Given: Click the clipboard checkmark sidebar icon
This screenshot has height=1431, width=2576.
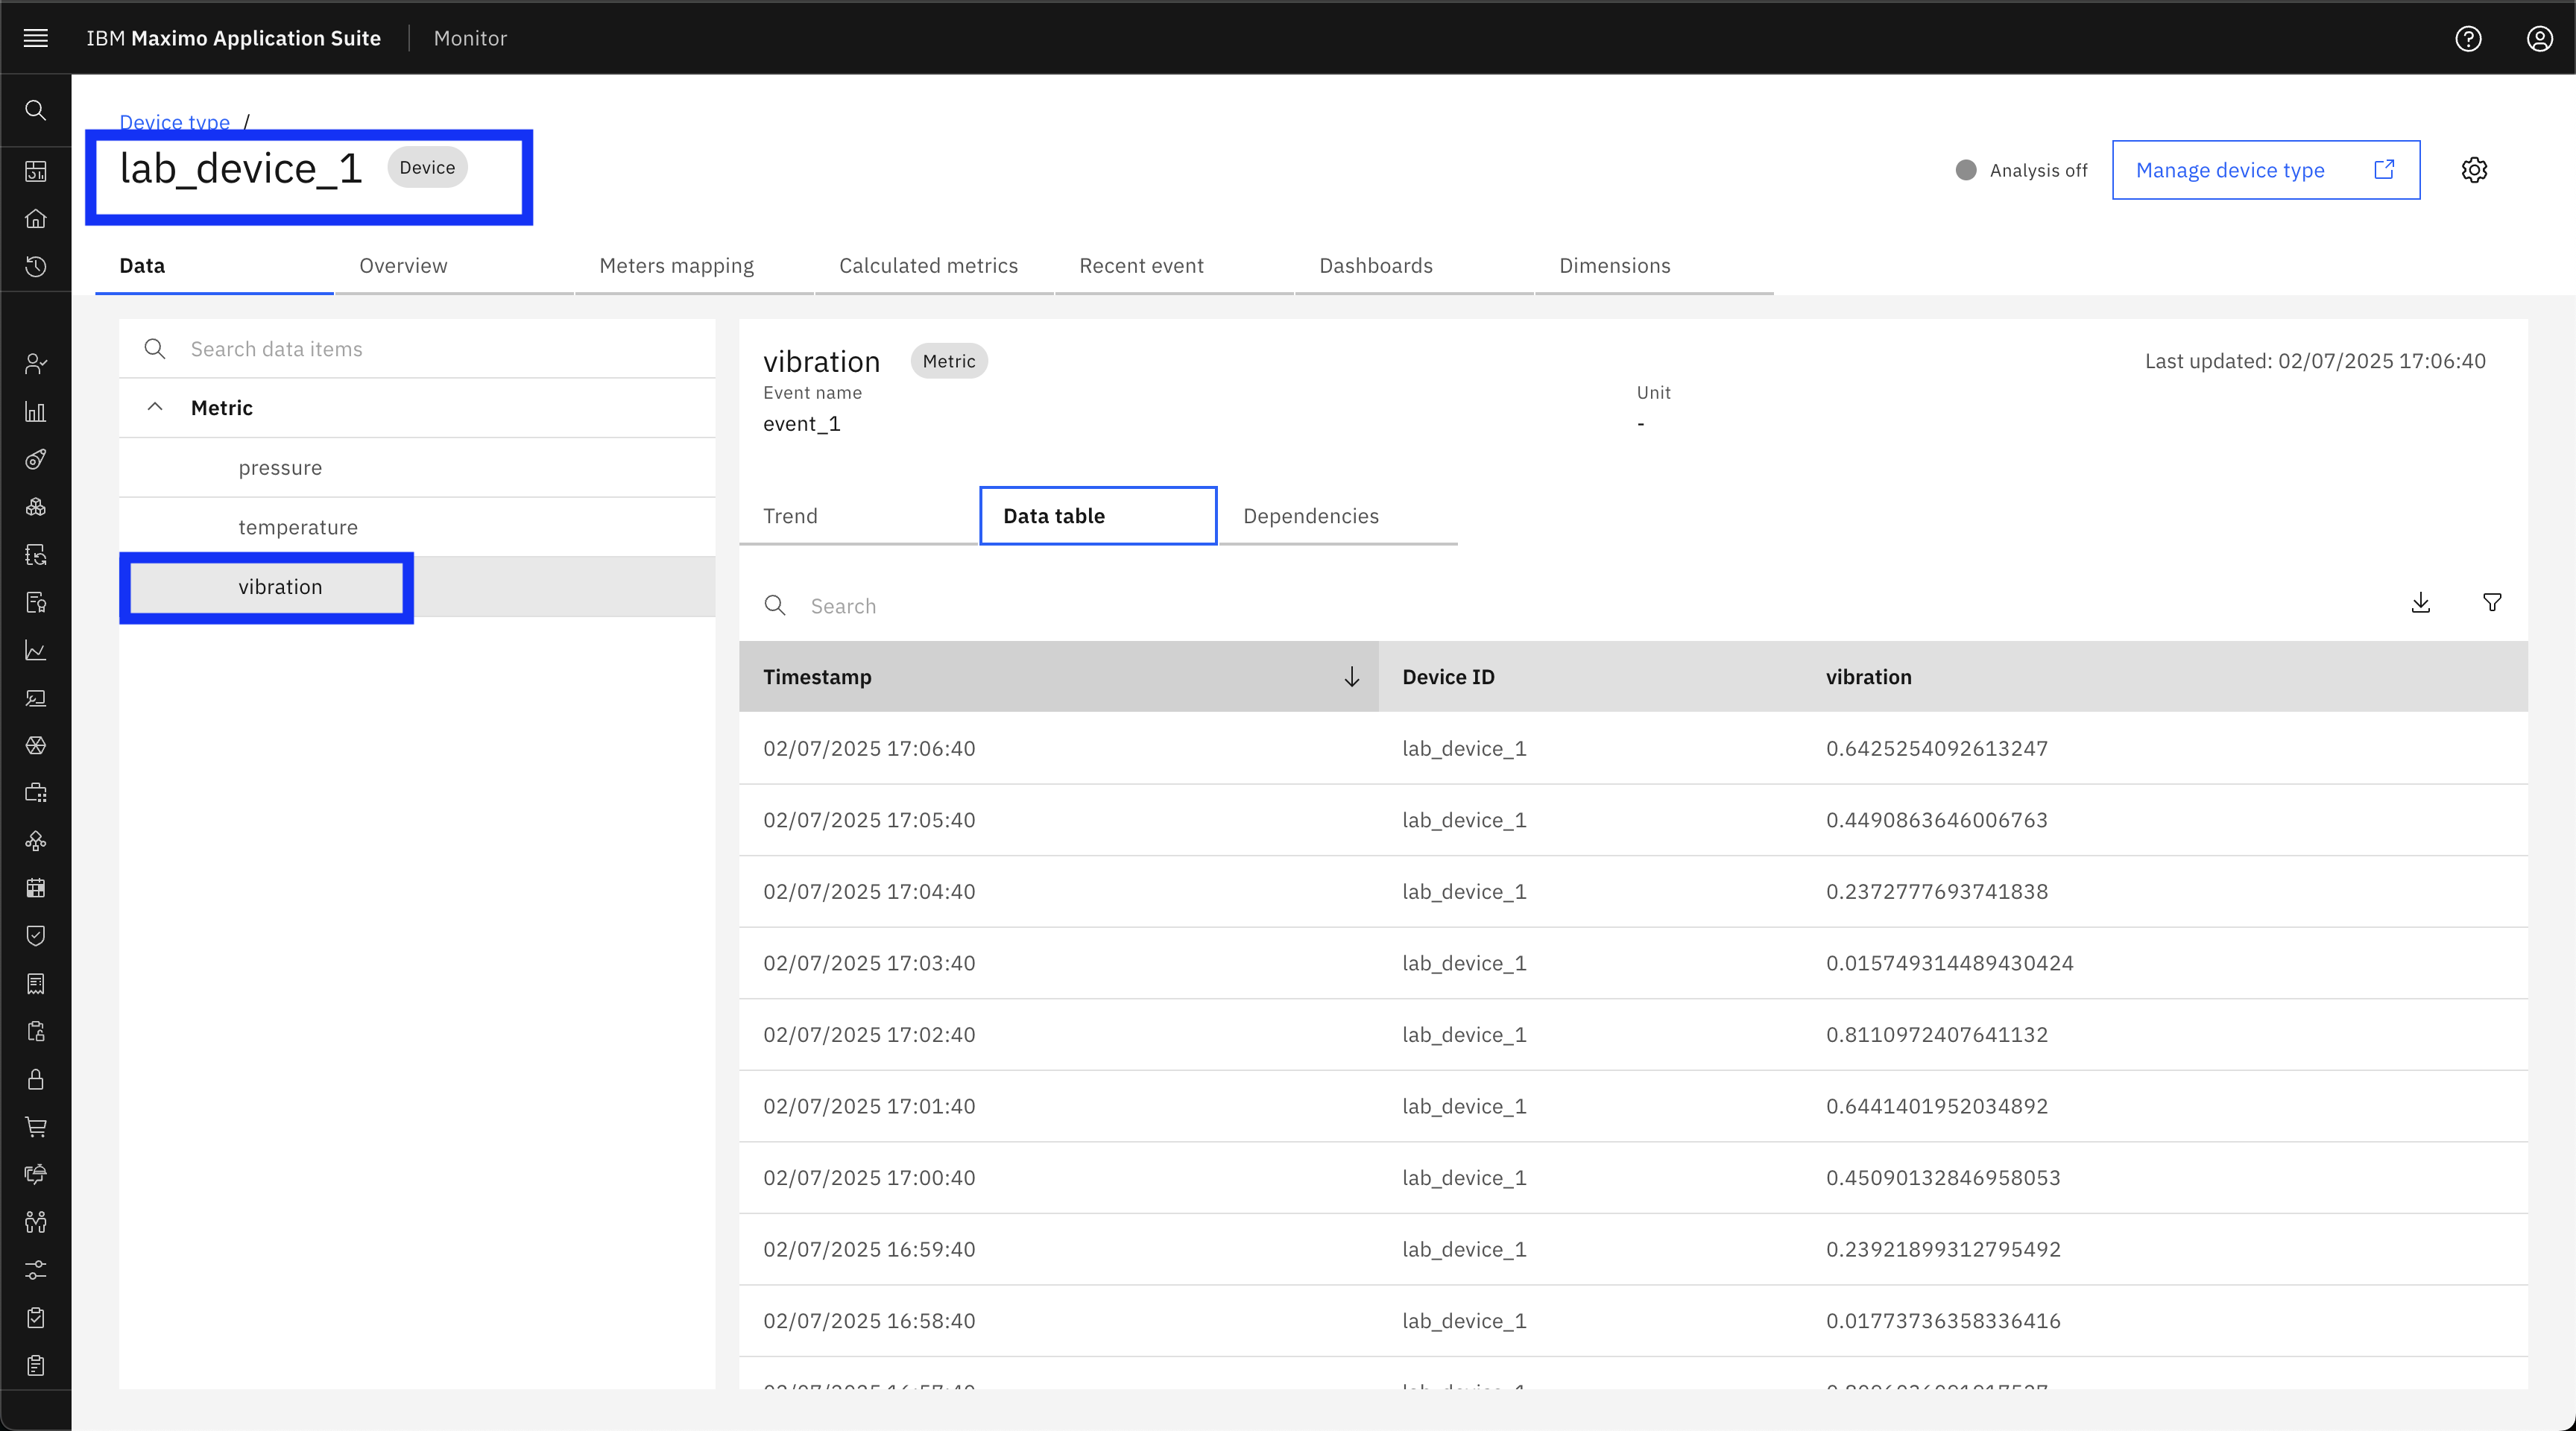Looking at the screenshot, I should [x=36, y=1318].
